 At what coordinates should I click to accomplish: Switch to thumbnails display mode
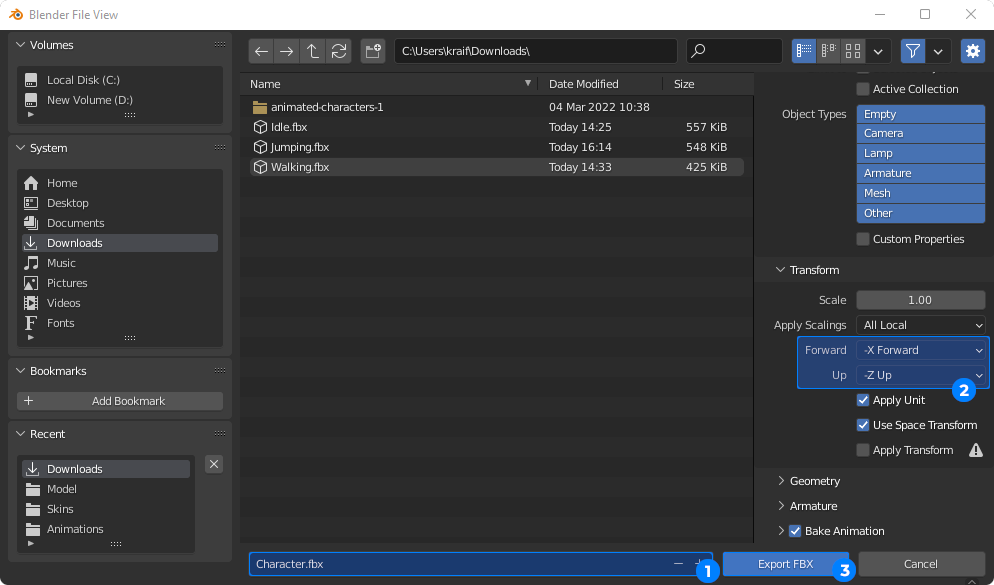coord(853,51)
